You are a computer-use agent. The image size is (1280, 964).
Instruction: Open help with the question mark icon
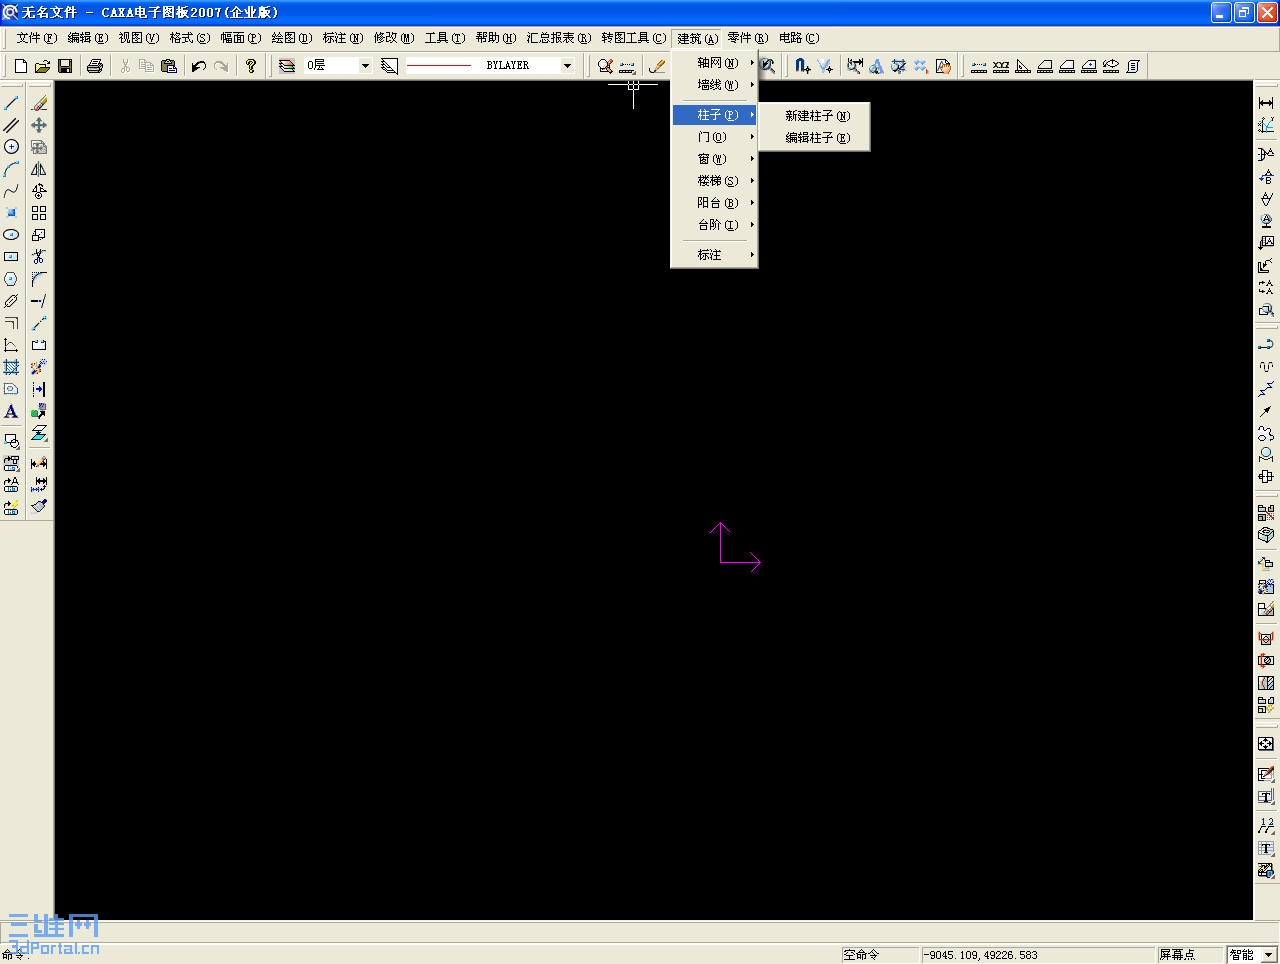[251, 66]
